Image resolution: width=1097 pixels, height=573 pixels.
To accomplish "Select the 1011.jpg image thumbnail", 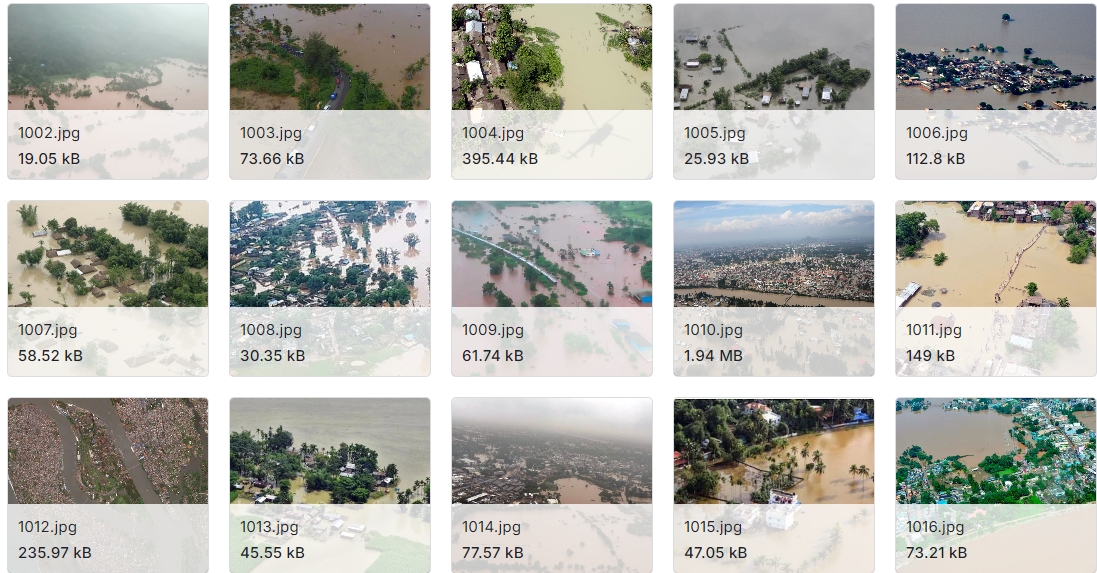I will (x=996, y=254).
